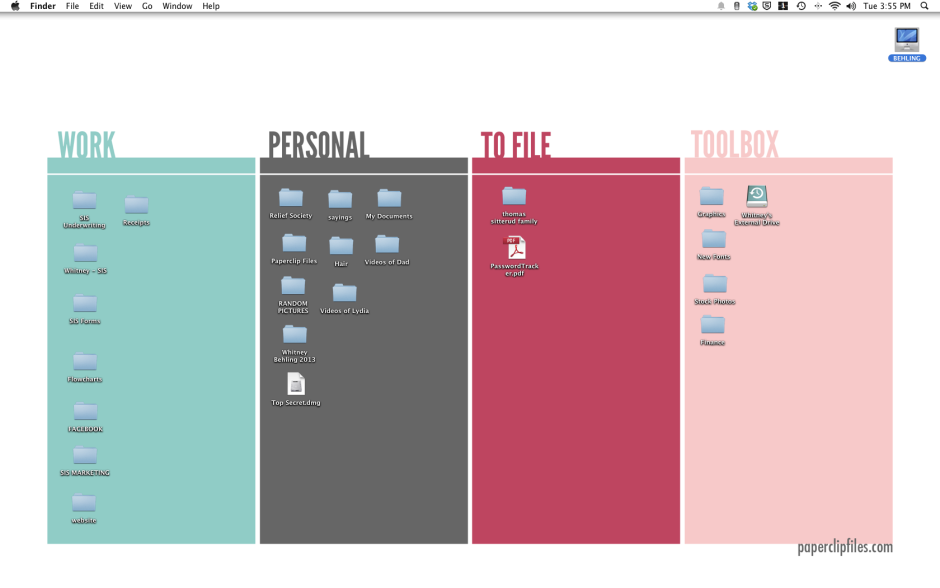This screenshot has height=588, width=940.
Task: Open the volume control menu
Action: pyautogui.click(x=851, y=6)
